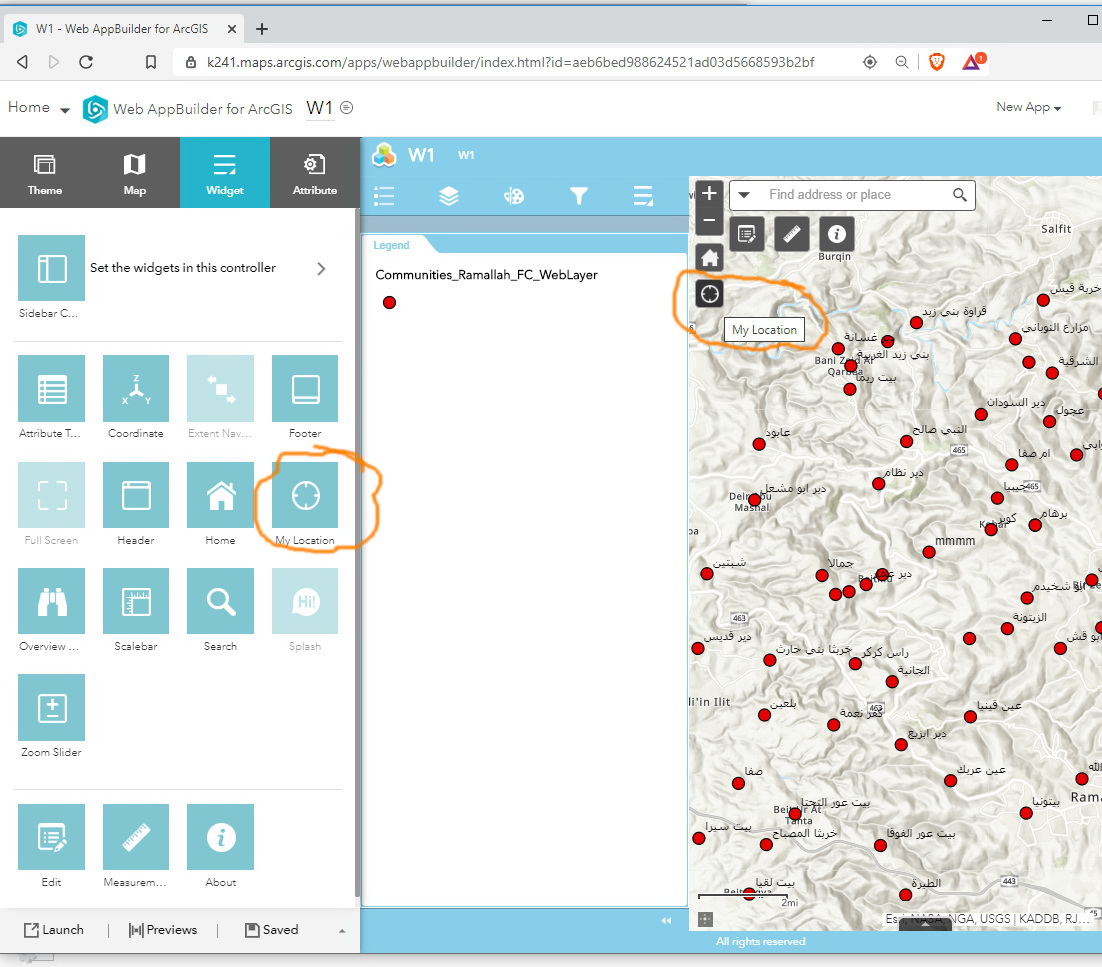Click the Saved button
The width and height of the screenshot is (1102, 967).
[x=271, y=930]
